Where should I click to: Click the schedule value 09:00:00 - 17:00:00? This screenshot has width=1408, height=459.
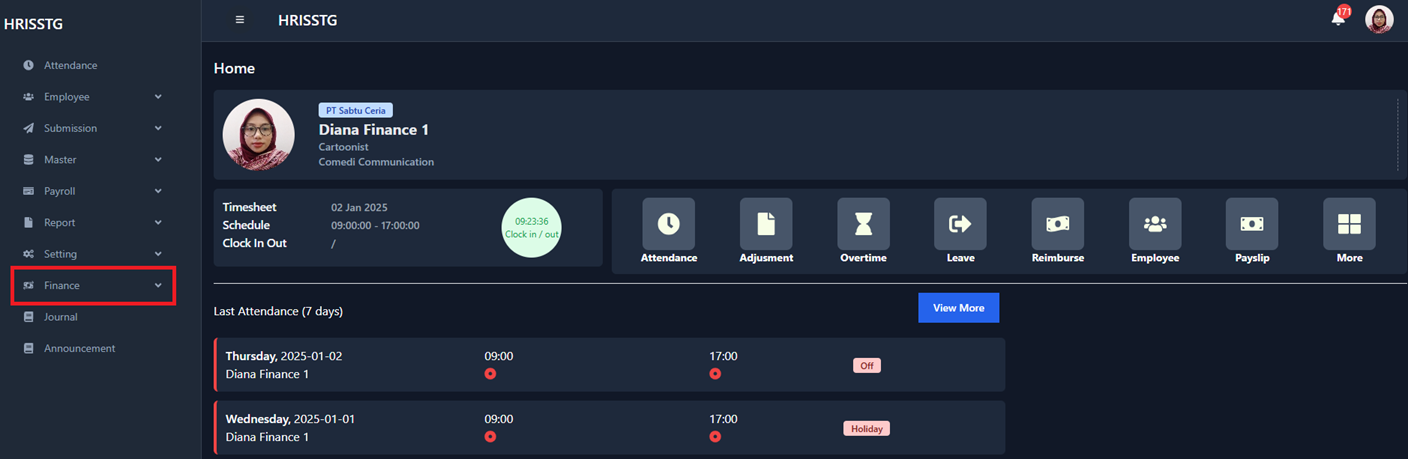click(375, 226)
